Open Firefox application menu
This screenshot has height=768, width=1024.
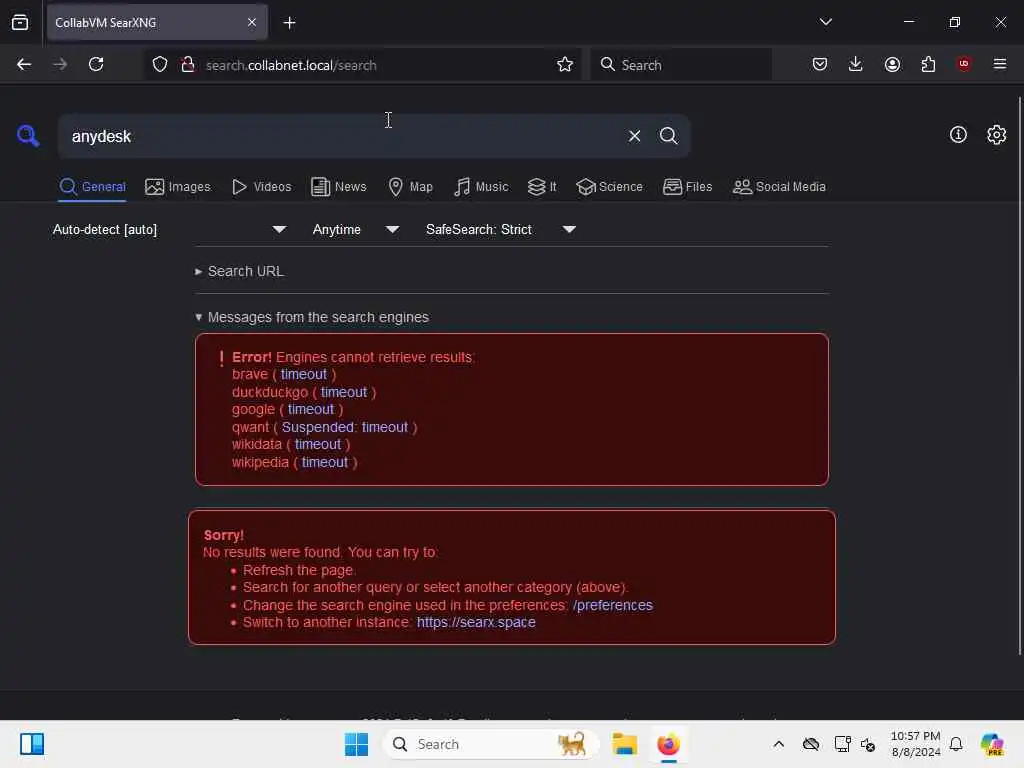coord(999,64)
